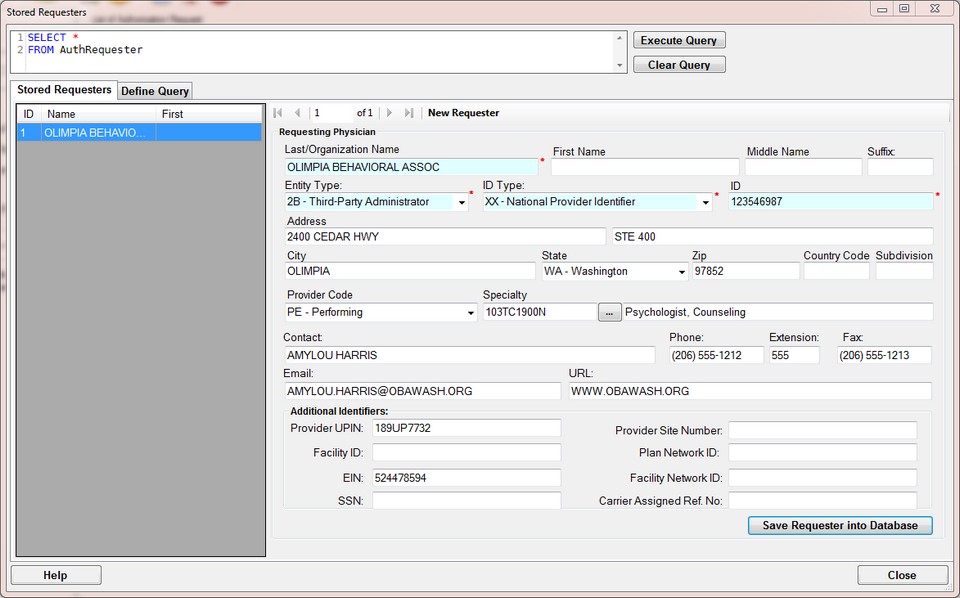Click the Provider UPIN input field
960x598 pixels.
[x=466, y=428]
